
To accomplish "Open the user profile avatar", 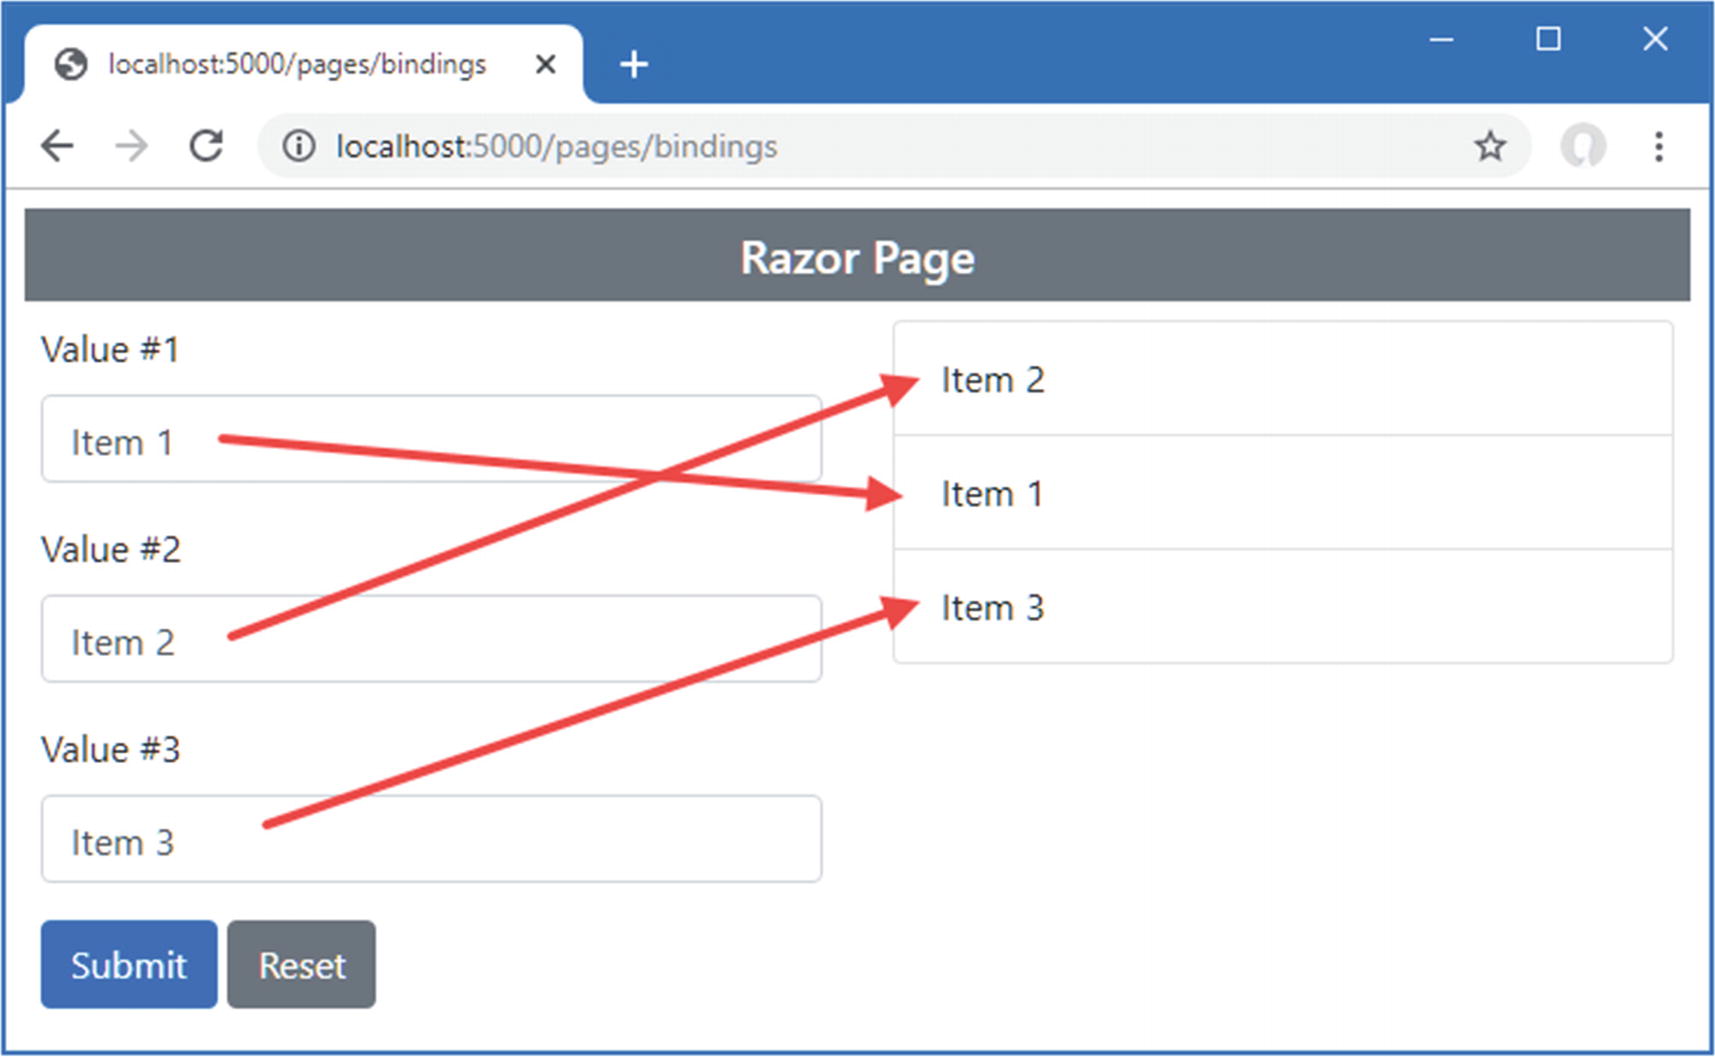I will coord(1582,146).
